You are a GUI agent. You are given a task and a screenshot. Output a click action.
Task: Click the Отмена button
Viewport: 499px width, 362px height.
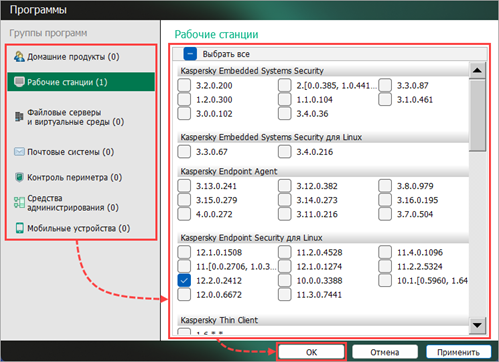click(x=385, y=352)
